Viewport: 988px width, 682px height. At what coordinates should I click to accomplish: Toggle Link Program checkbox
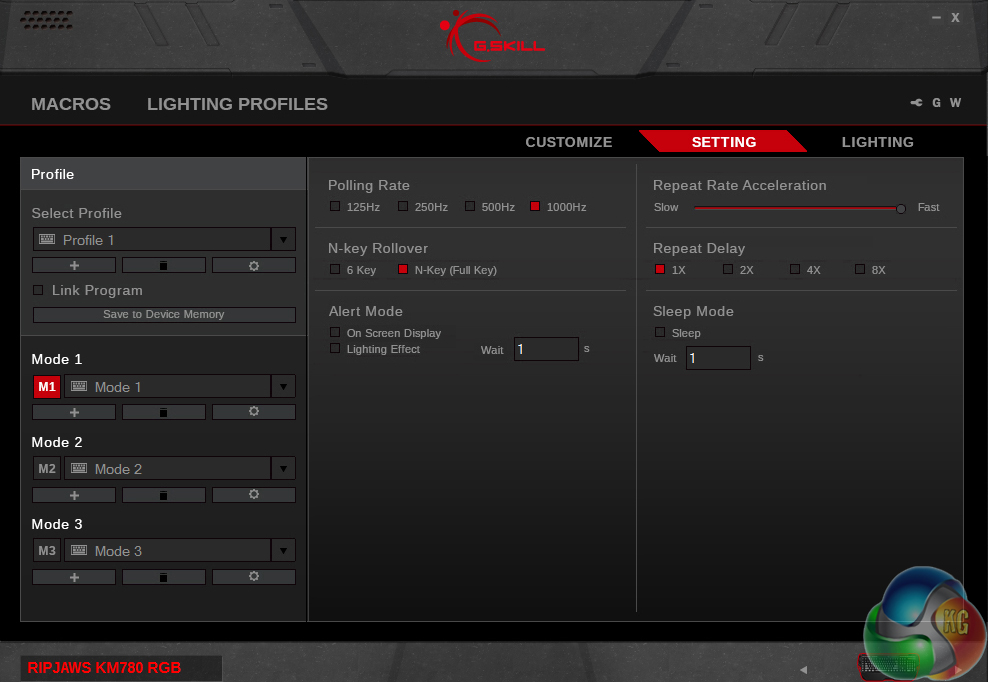(38, 290)
